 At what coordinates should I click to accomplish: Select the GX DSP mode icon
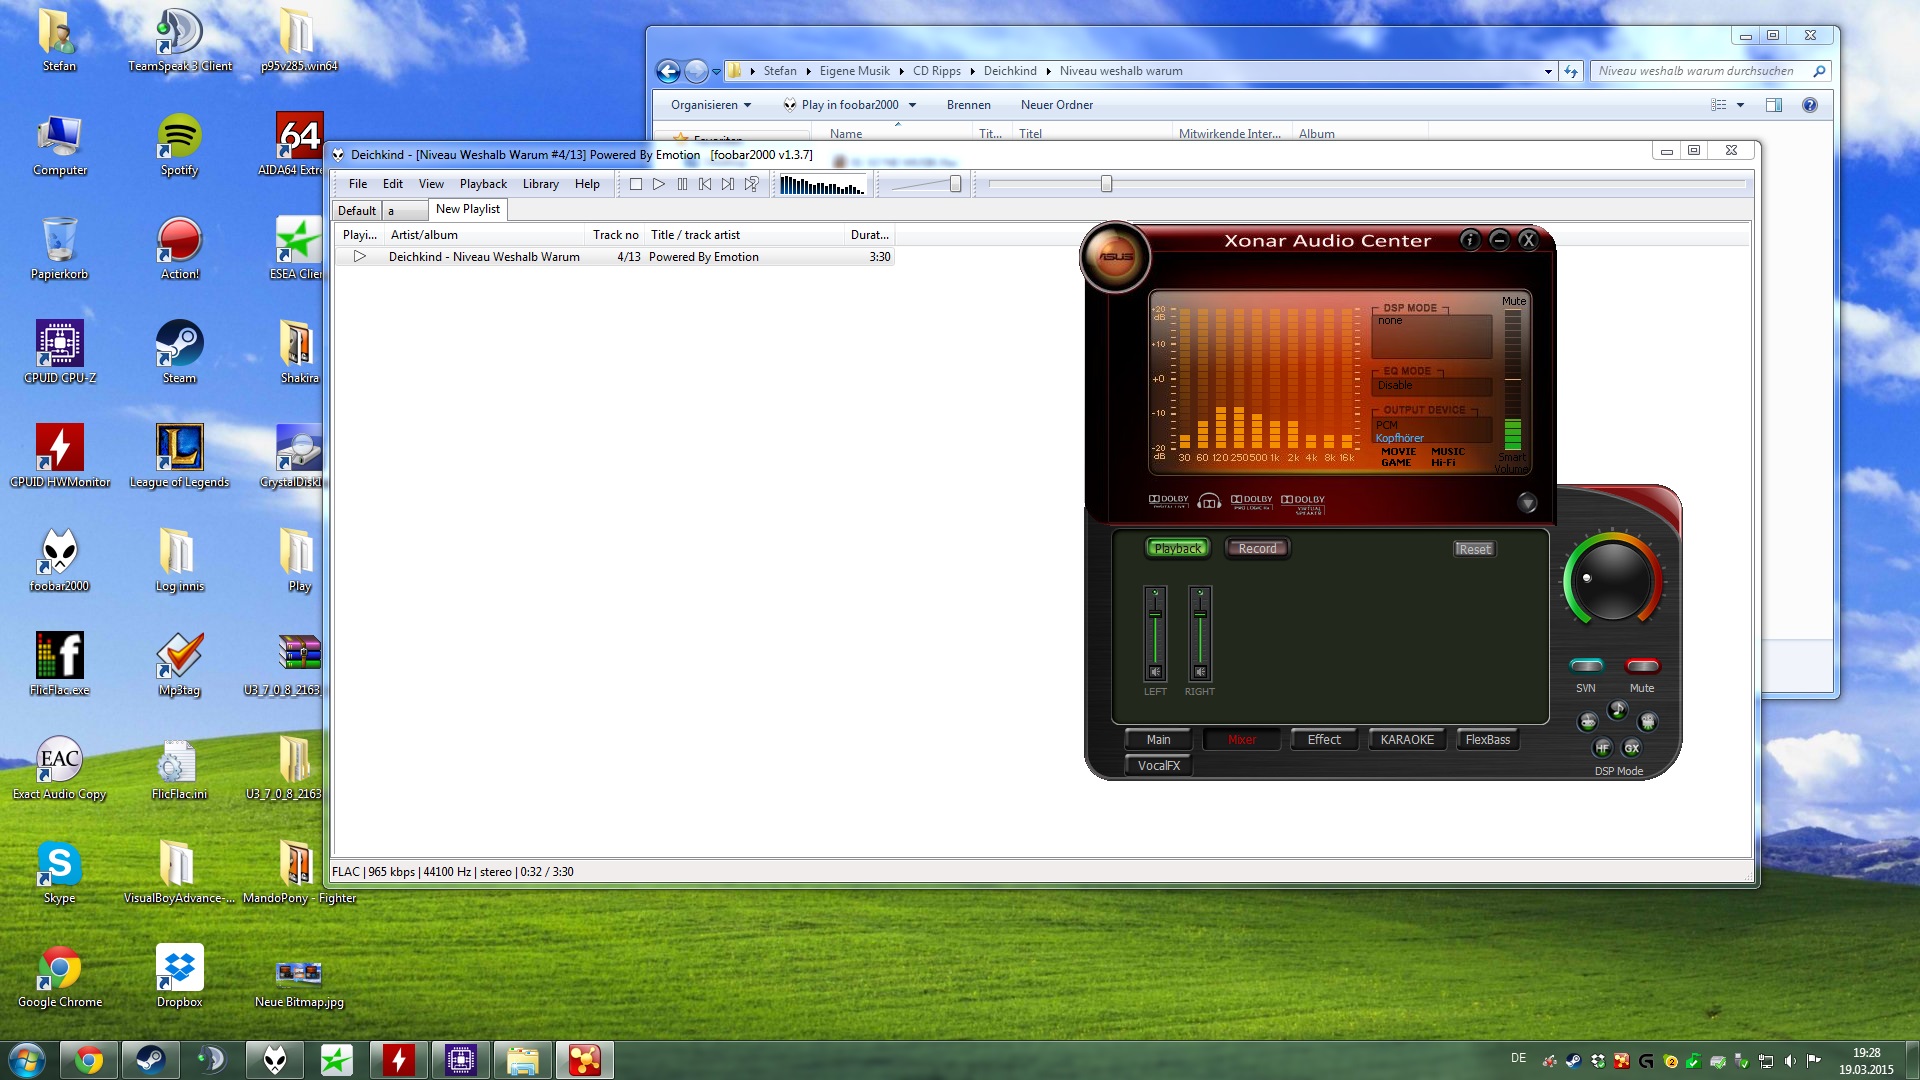[1632, 748]
